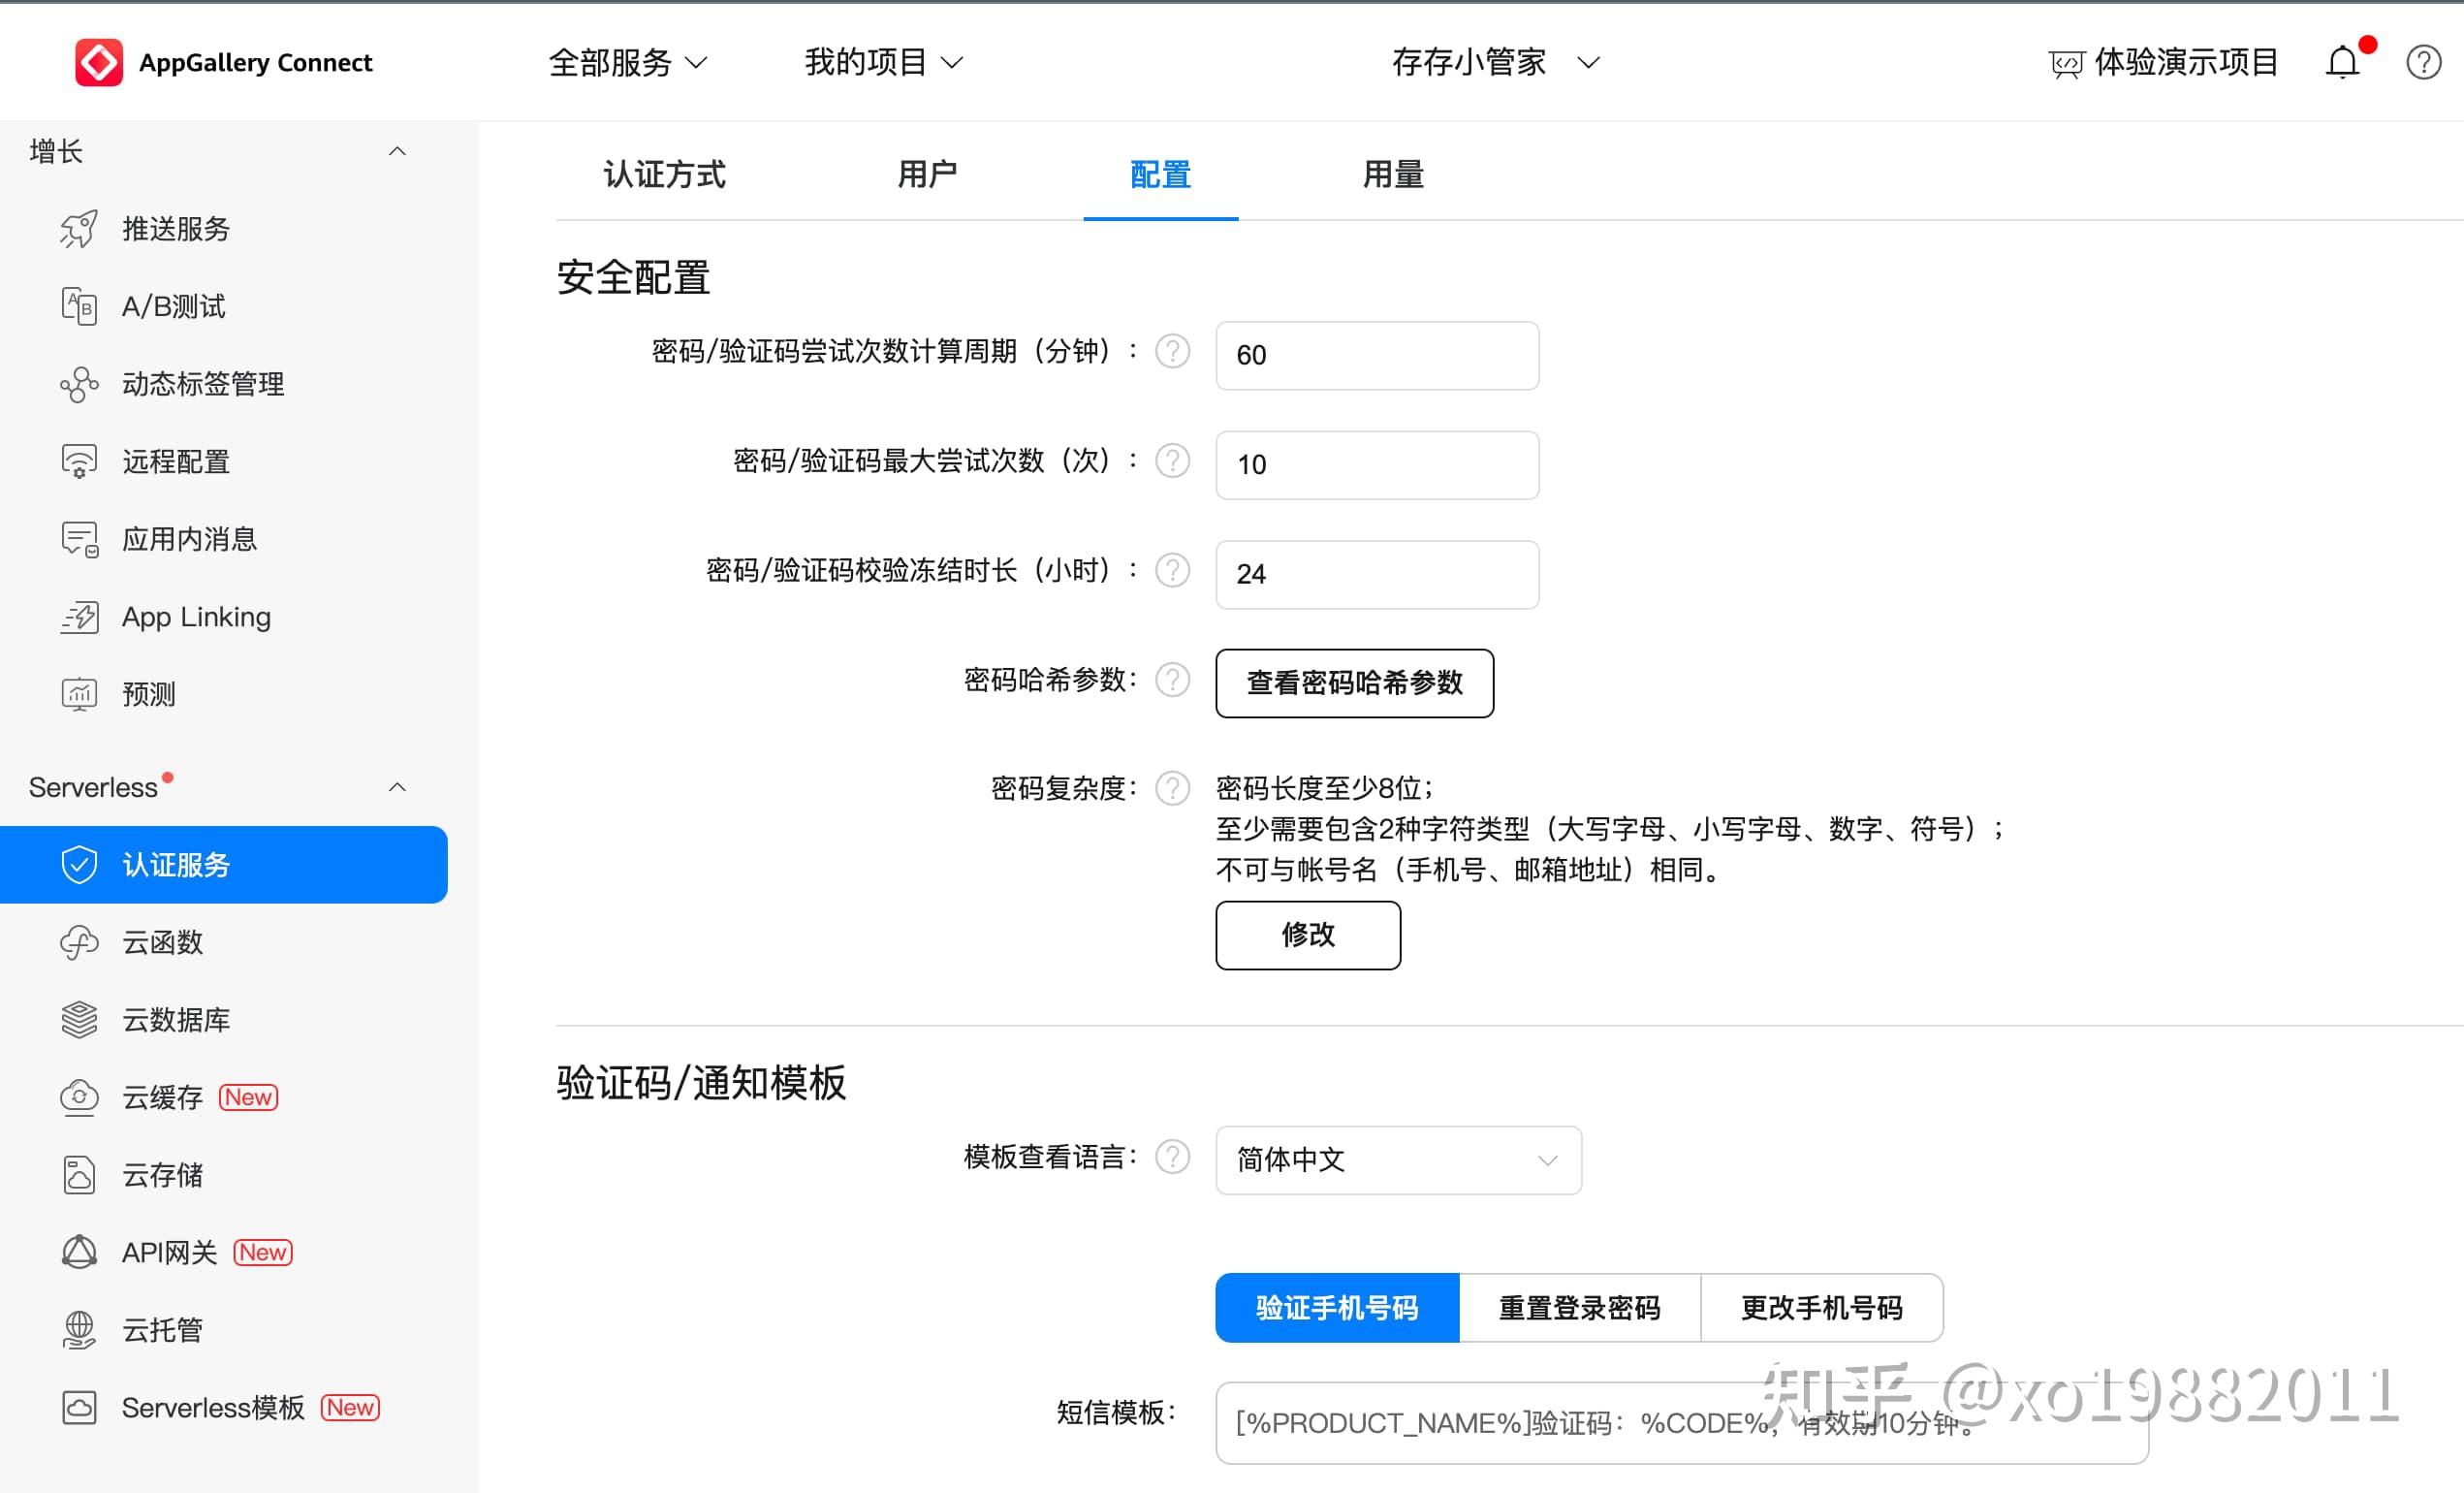2464x1493 pixels.
Task: Click the 短信模板 text field
Action: pyautogui.click(x=1682, y=1423)
